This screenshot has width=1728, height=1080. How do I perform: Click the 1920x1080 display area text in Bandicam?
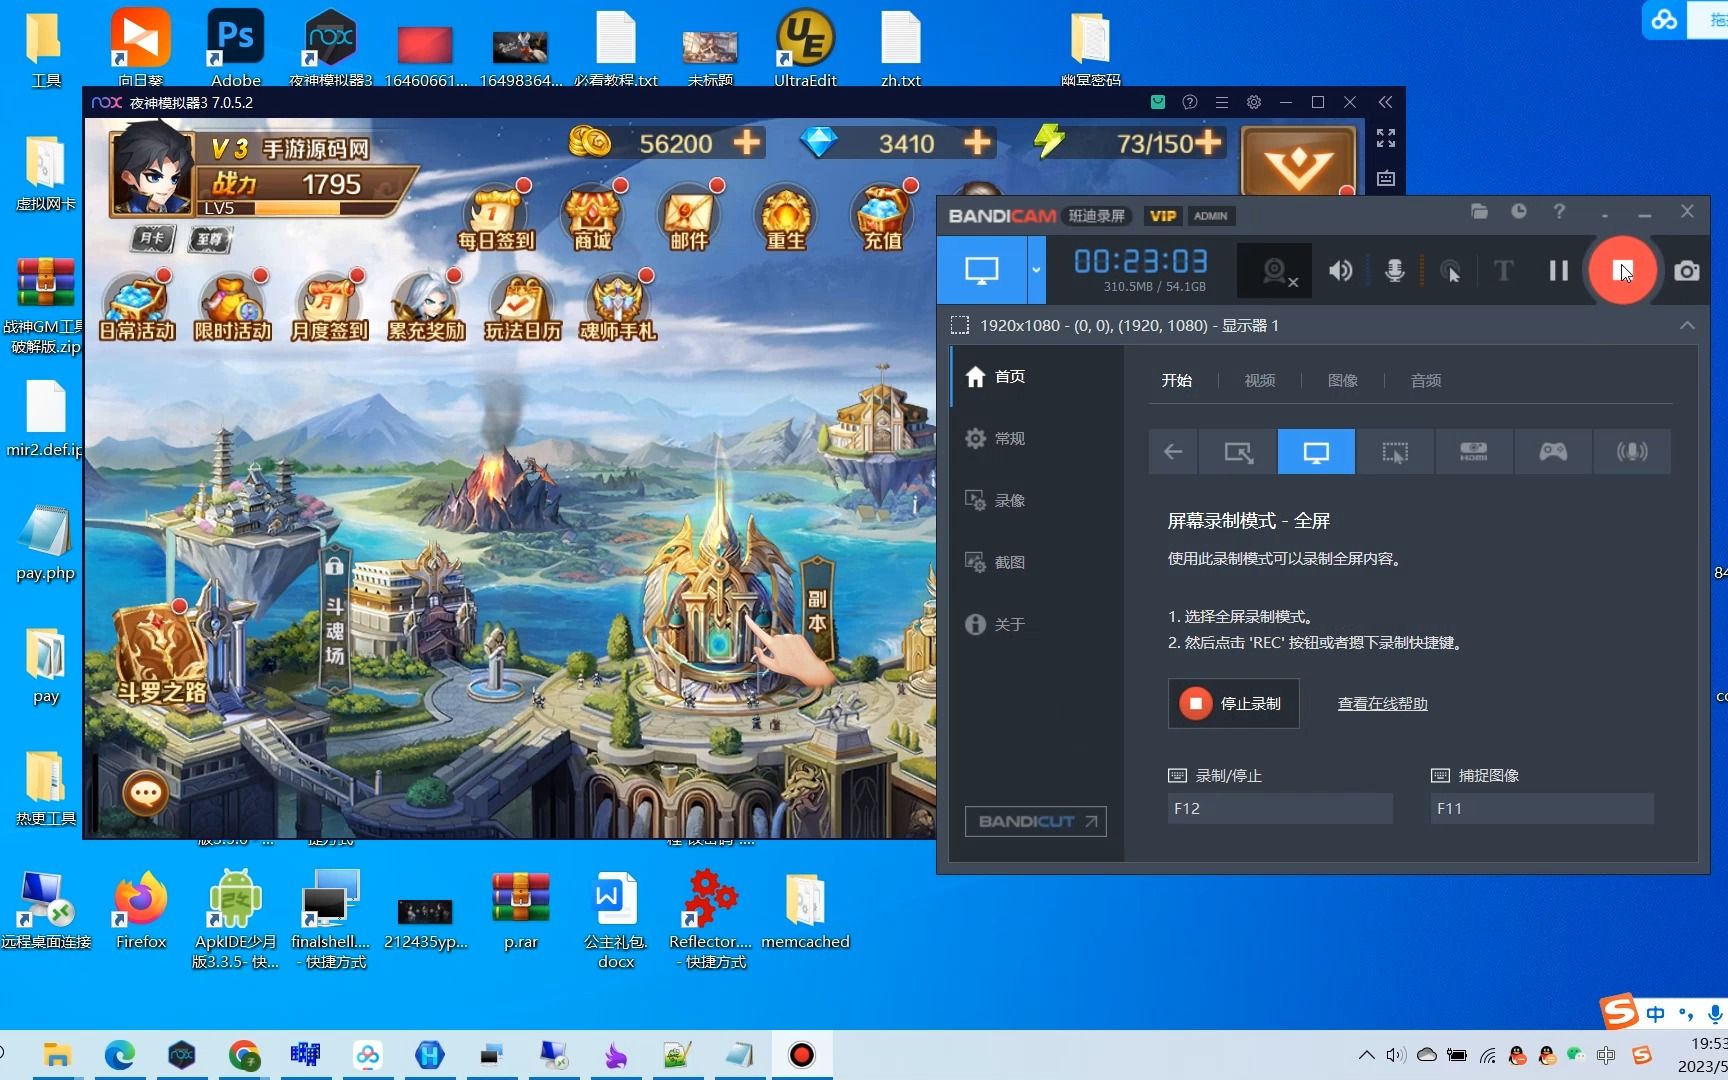pyautogui.click(x=1129, y=325)
